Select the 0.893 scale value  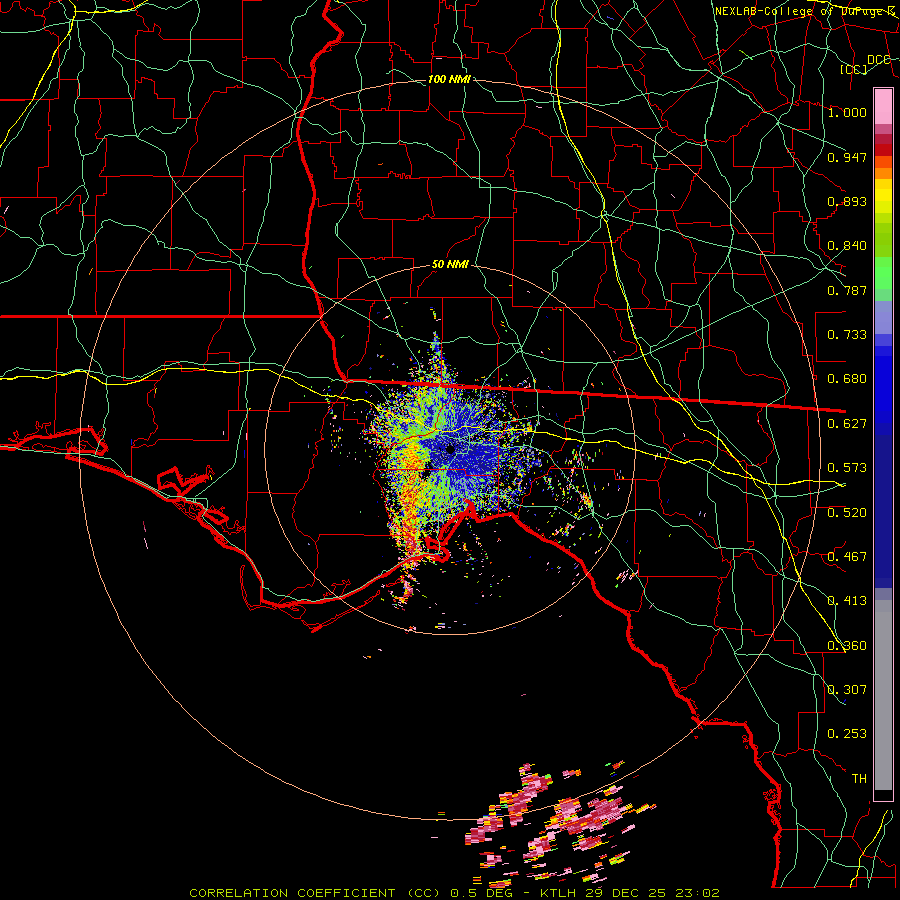847,201
